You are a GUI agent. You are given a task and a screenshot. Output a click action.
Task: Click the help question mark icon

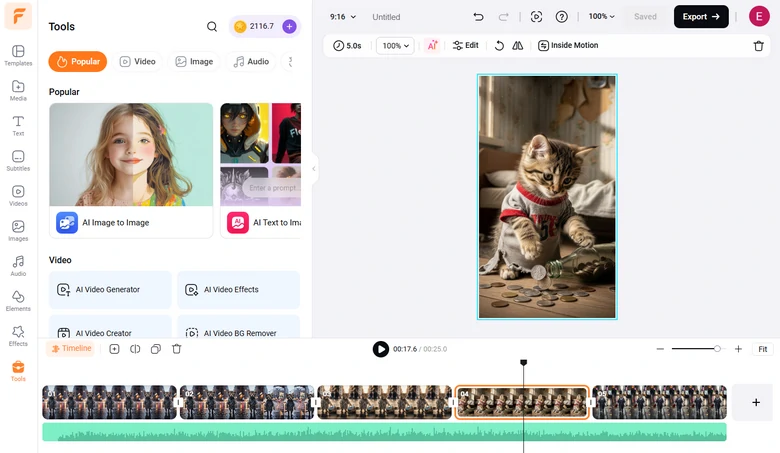pyautogui.click(x=562, y=17)
